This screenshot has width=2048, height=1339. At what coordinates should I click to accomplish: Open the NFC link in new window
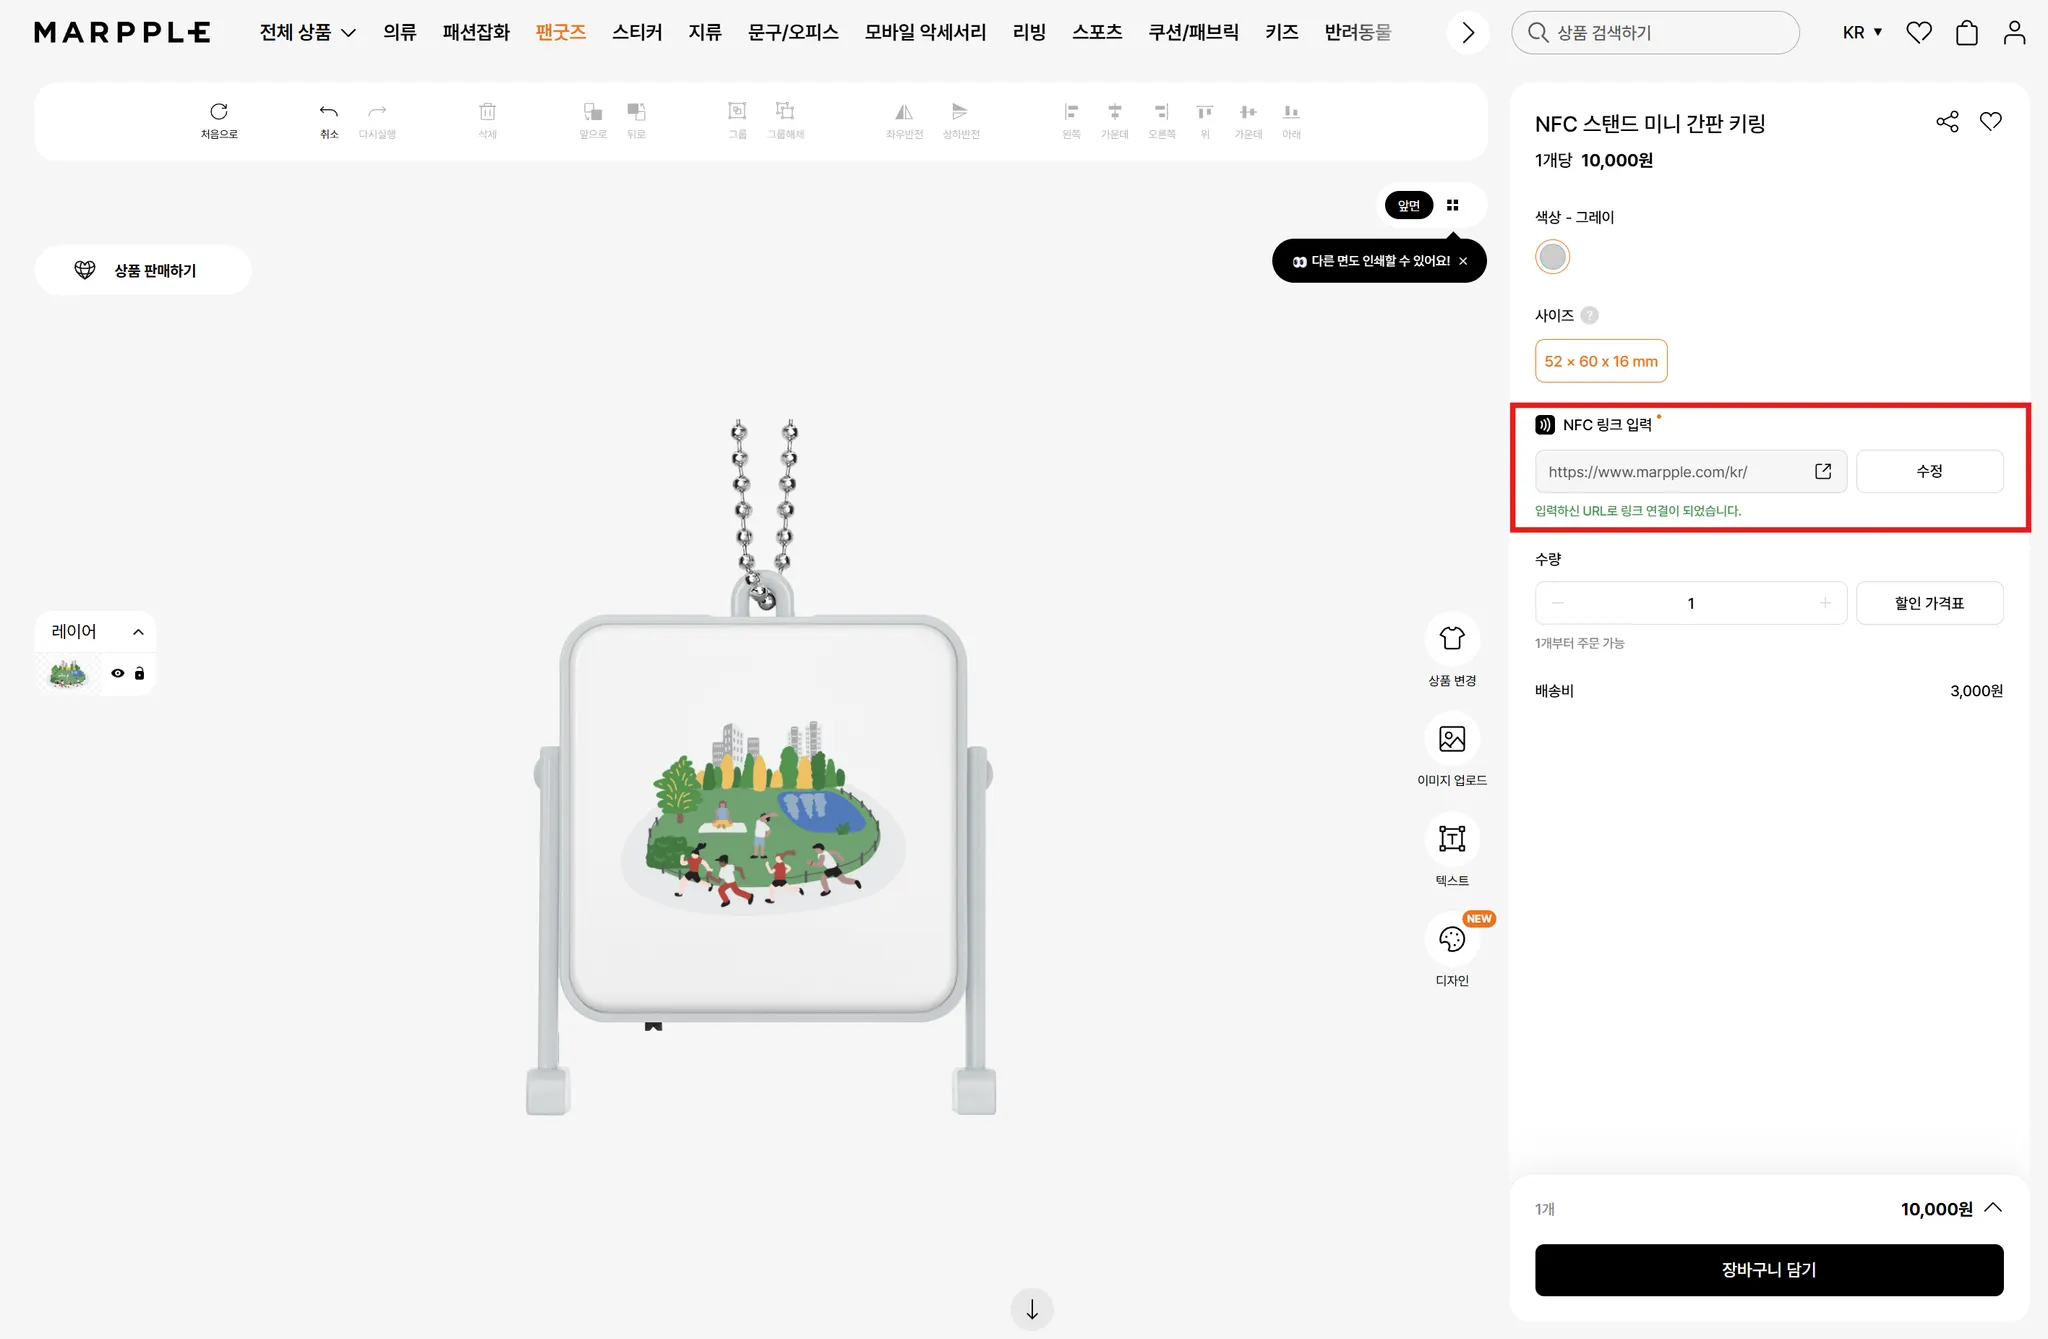coord(1822,471)
